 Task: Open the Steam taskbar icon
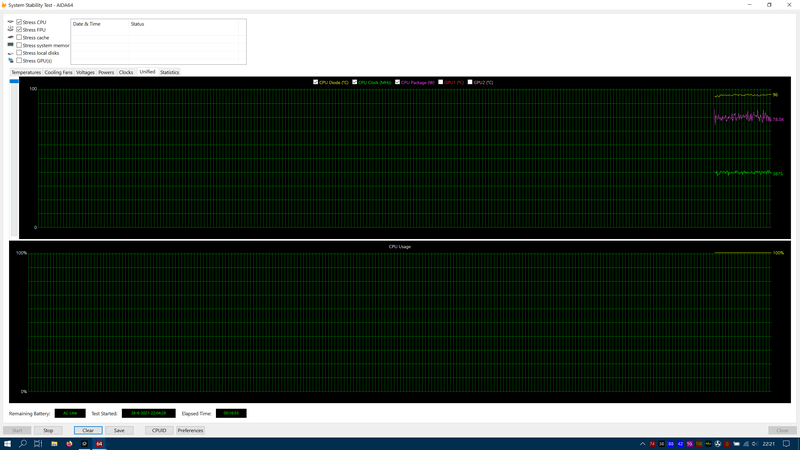click(x=84, y=444)
